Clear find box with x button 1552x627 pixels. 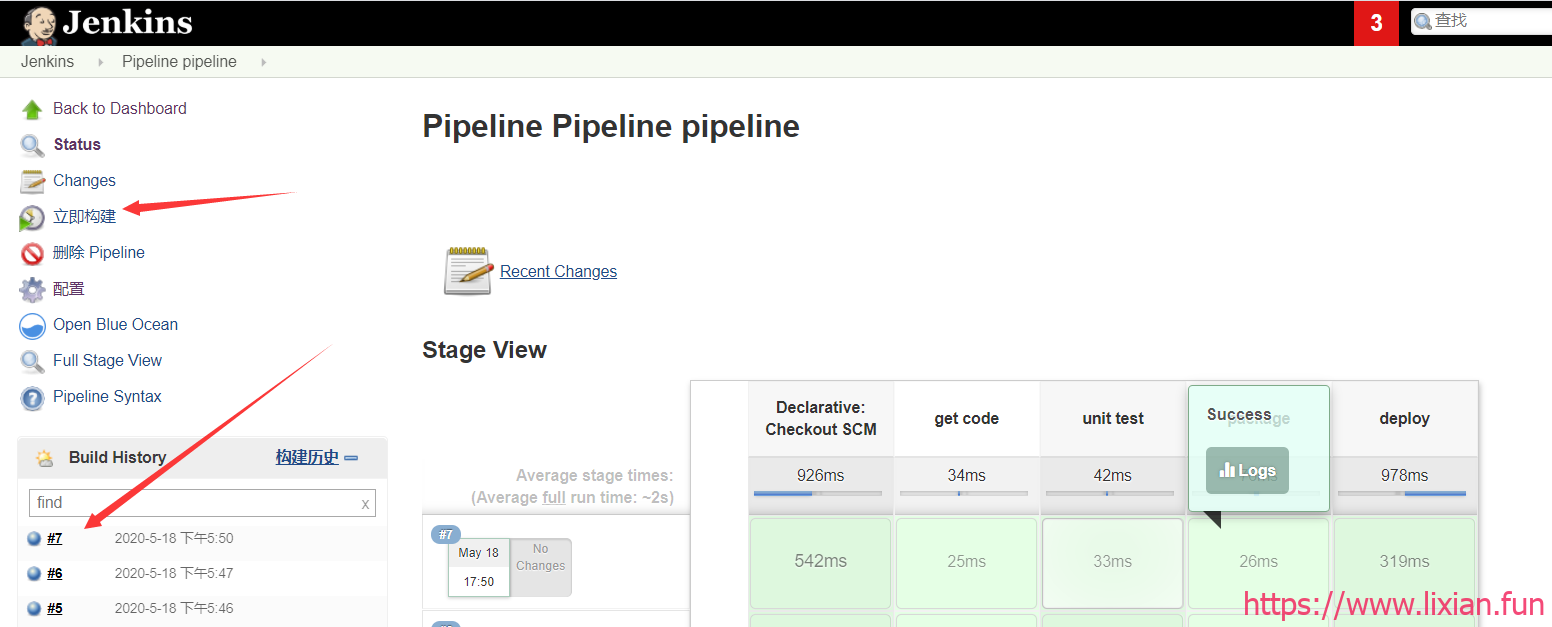365,504
